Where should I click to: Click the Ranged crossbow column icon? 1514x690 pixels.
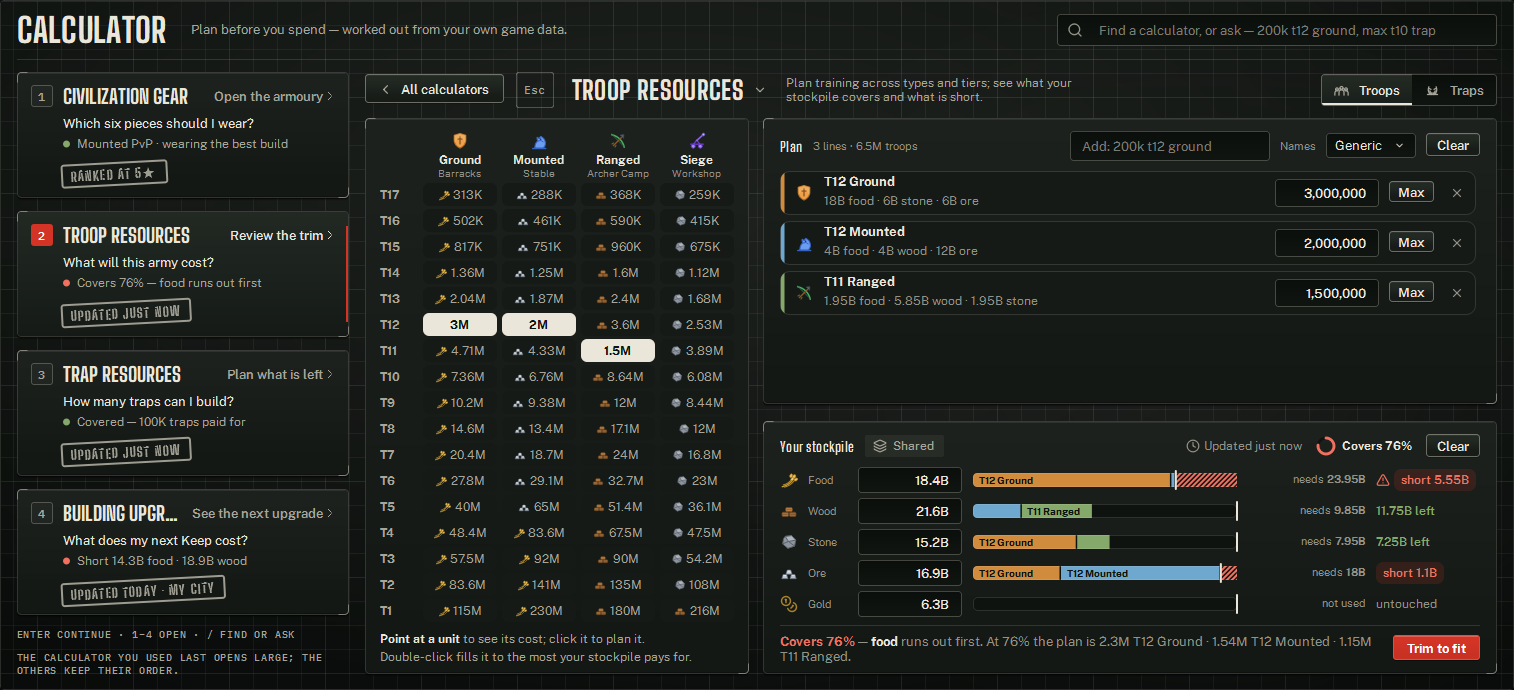618,141
